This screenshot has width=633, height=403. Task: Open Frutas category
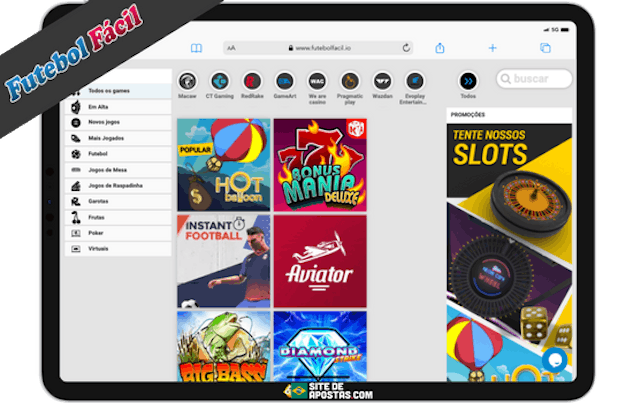pyautogui.click(x=118, y=217)
